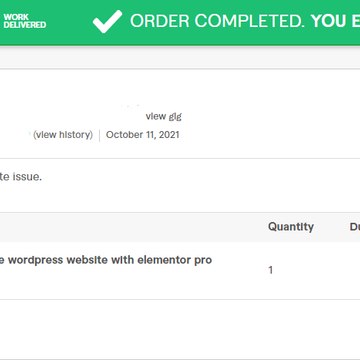Click the white checkmark icon in banner

coord(107,21)
